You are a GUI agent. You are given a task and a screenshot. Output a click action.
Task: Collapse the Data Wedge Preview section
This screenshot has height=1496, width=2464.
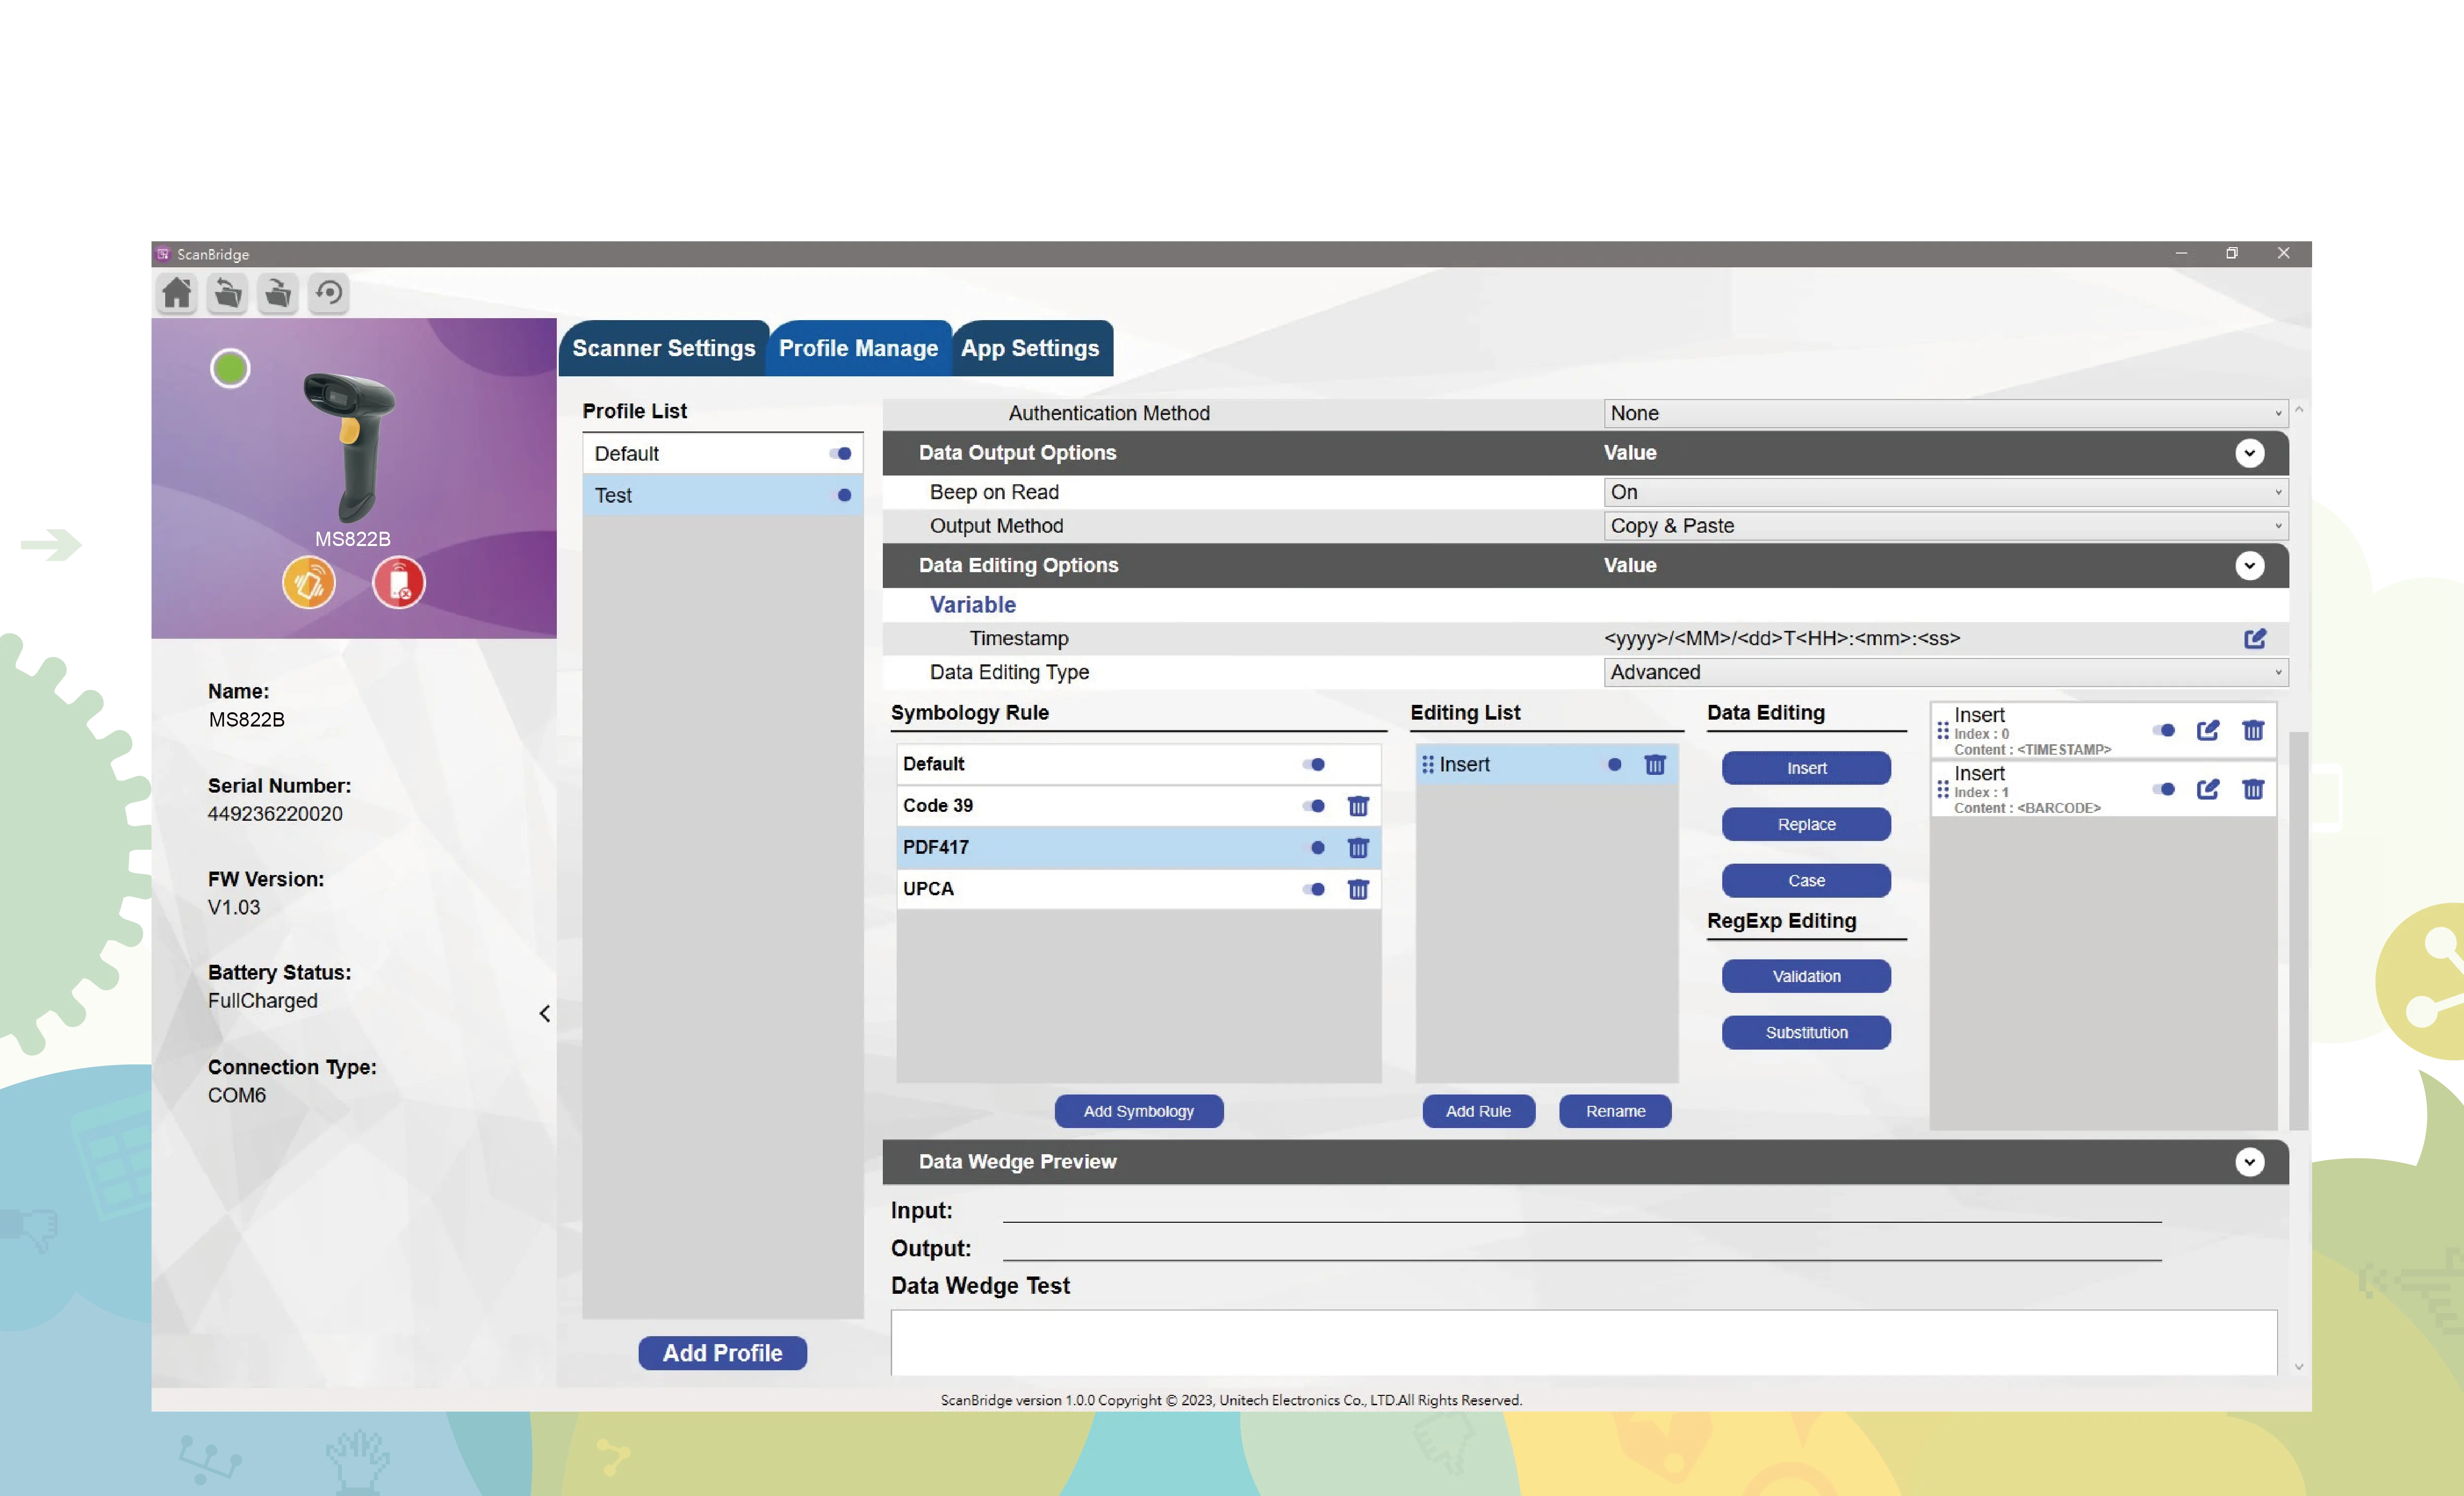2249,1162
